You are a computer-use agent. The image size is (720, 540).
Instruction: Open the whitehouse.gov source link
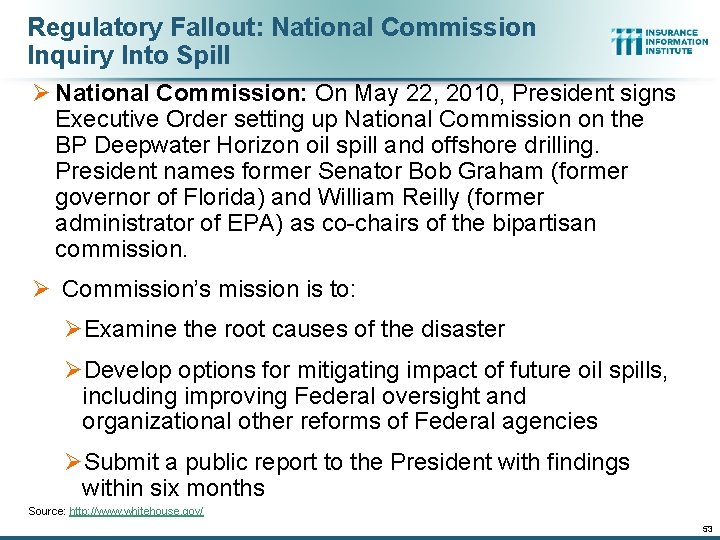pyautogui.click(x=136, y=511)
